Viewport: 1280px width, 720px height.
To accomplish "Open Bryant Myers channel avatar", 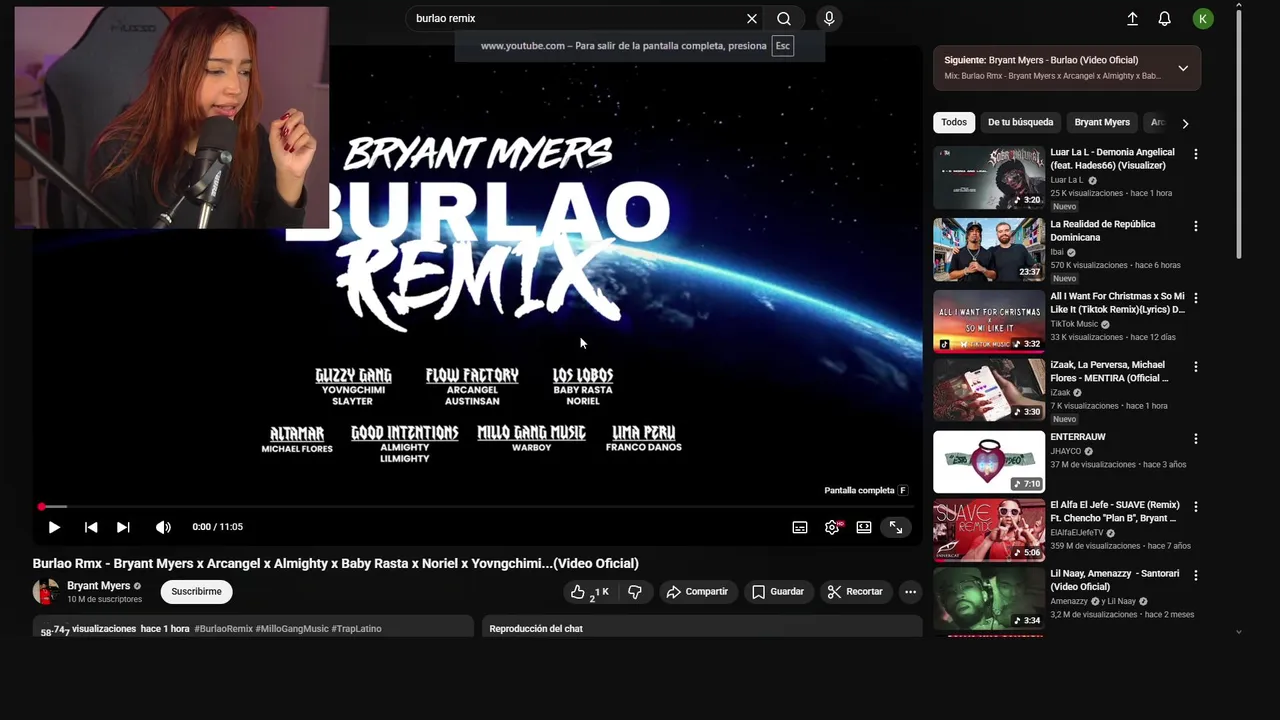I will (x=46, y=592).
